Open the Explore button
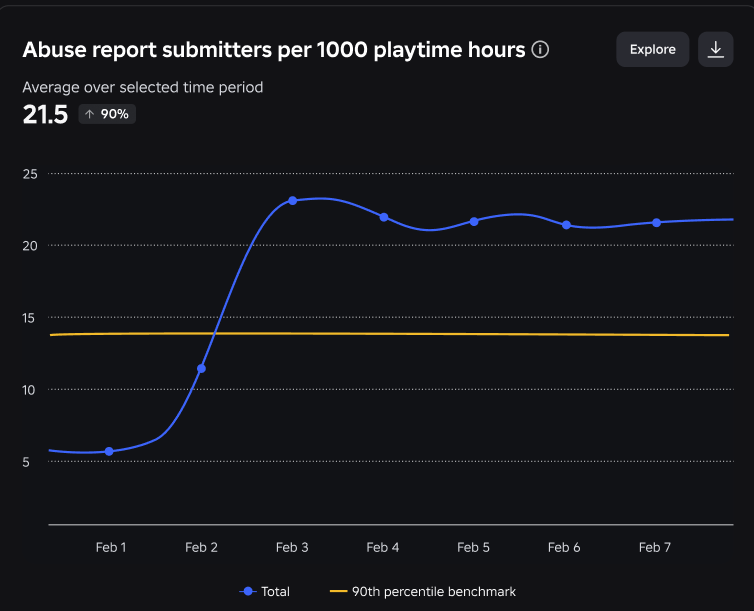The image size is (754, 611). (653, 50)
